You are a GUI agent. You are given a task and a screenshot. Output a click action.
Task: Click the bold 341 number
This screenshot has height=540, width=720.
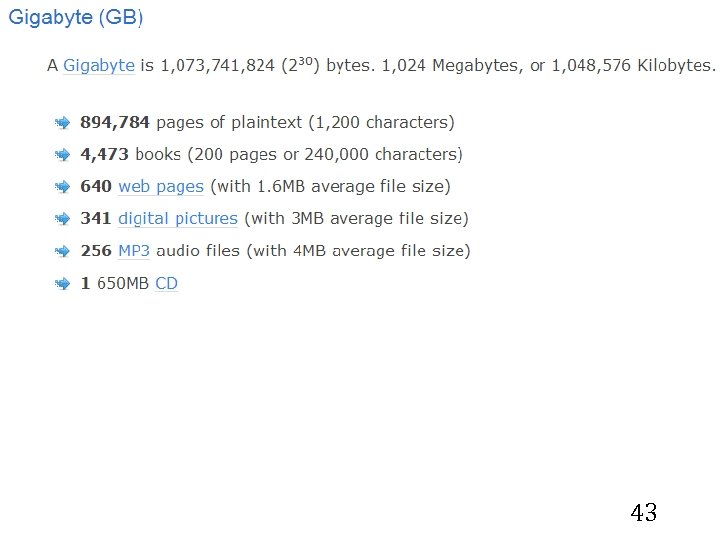click(95, 219)
